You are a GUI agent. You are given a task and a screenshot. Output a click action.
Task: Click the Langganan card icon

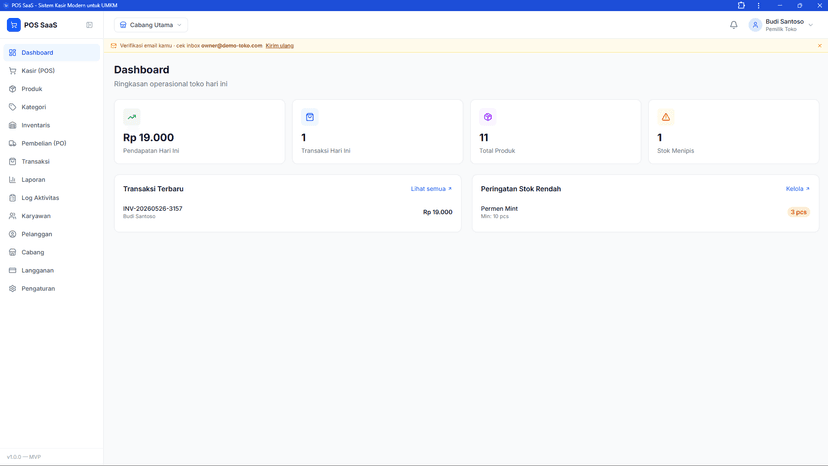pos(13,271)
